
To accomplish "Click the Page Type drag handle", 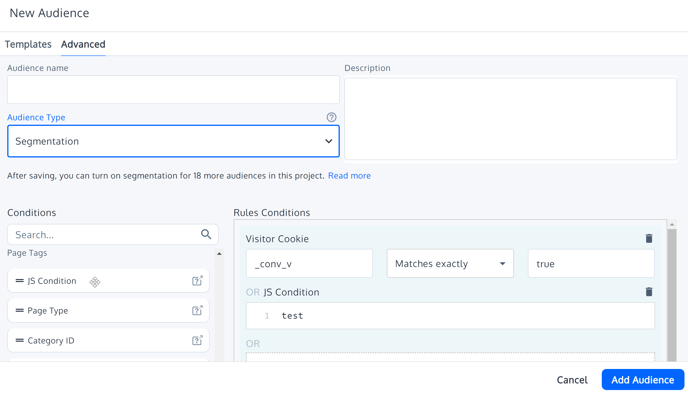I will pyautogui.click(x=19, y=311).
